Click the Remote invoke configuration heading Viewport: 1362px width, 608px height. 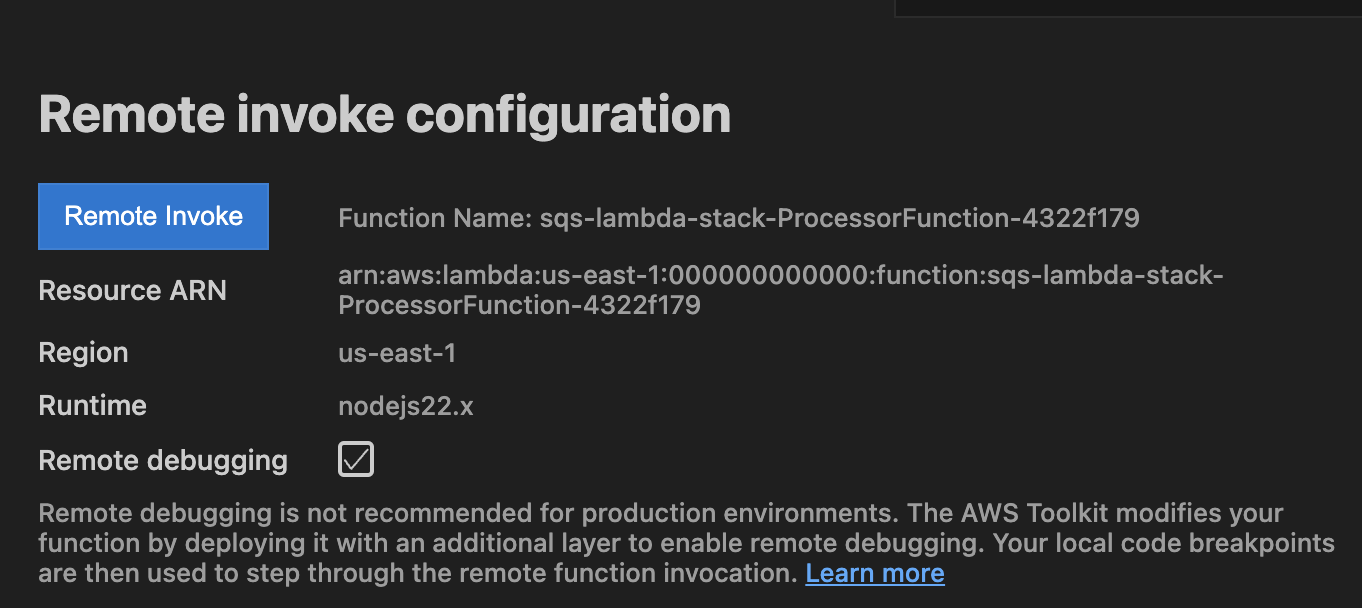pos(384,114)
